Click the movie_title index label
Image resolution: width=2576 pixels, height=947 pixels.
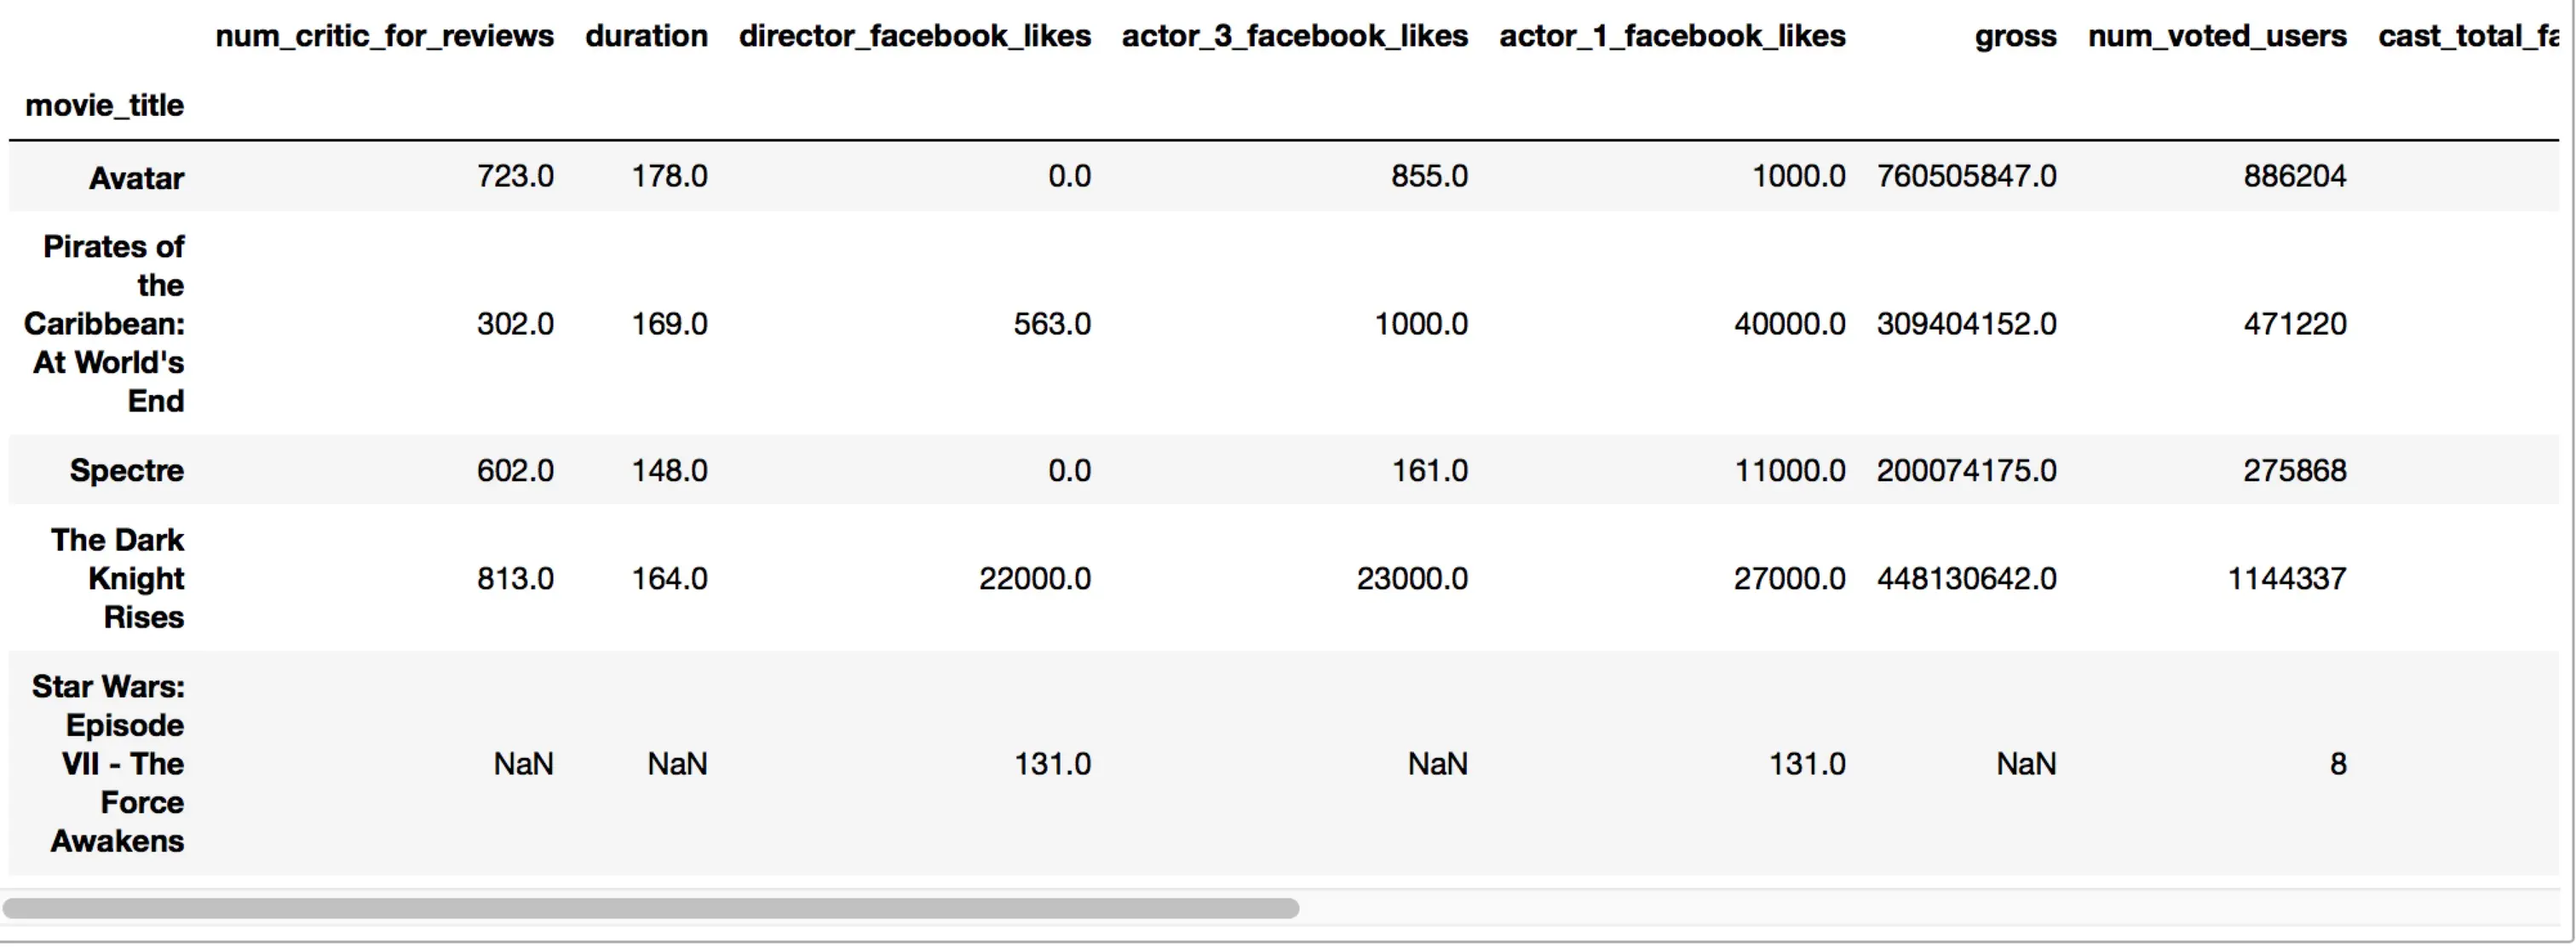[104, 105]
